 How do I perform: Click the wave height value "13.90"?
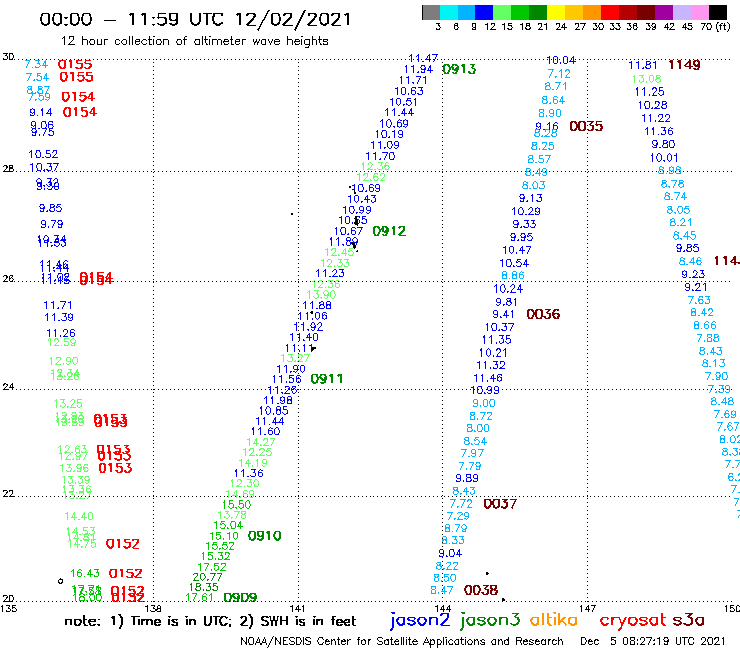coord(321,295)
